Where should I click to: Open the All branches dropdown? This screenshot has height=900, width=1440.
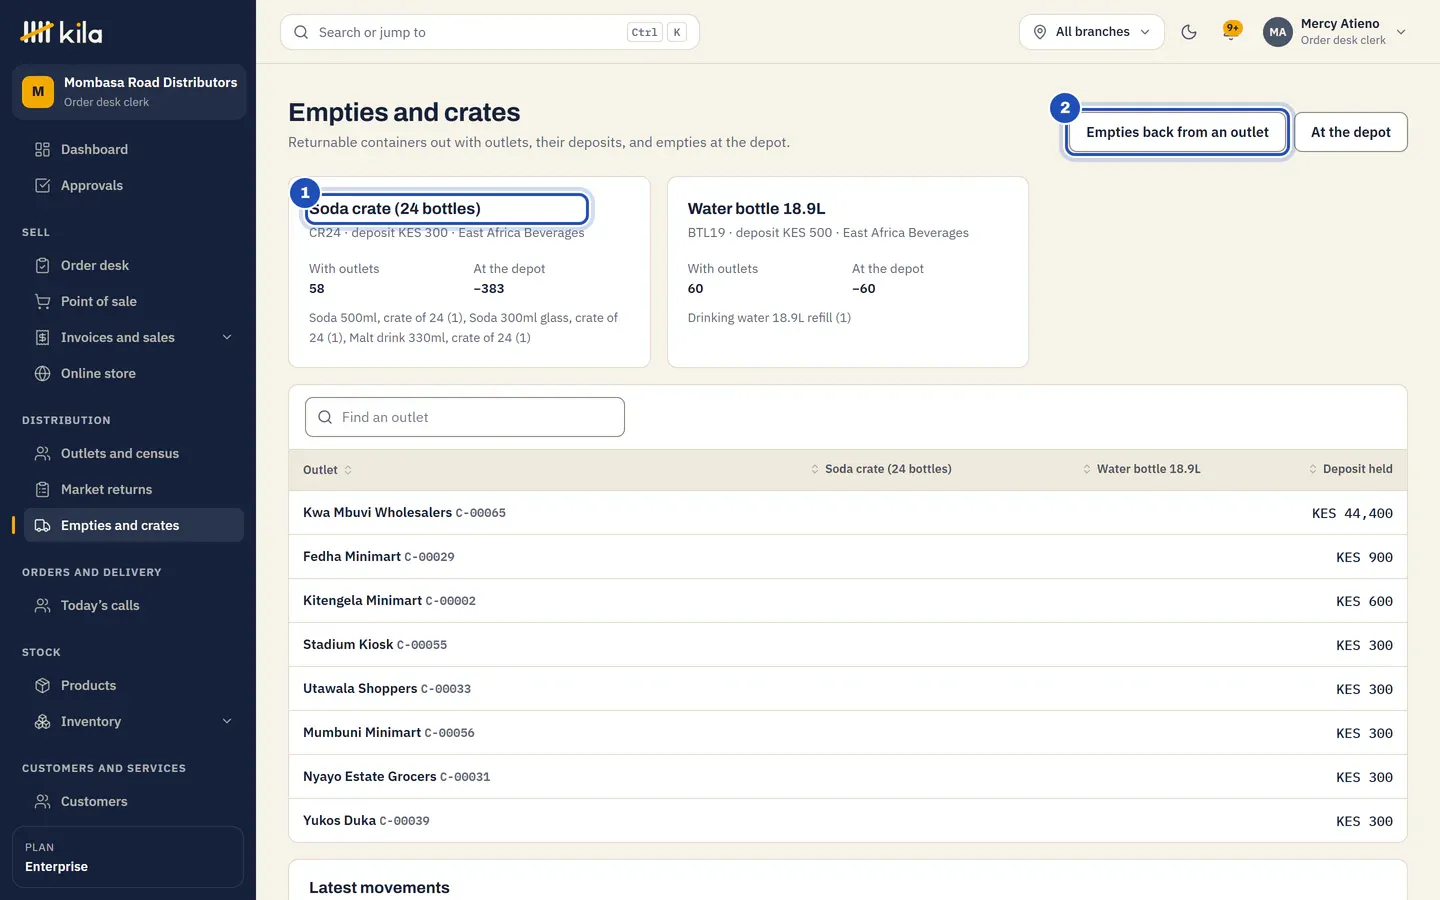point(1092,32)
